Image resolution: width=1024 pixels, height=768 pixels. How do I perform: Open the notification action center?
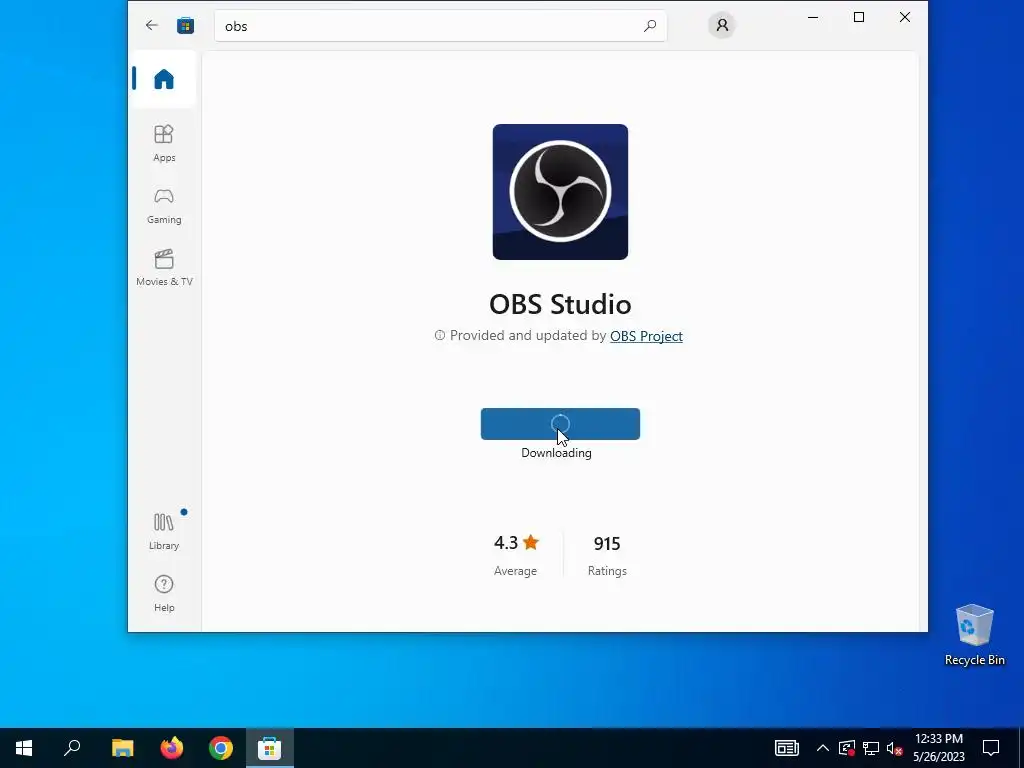[991, 748]
